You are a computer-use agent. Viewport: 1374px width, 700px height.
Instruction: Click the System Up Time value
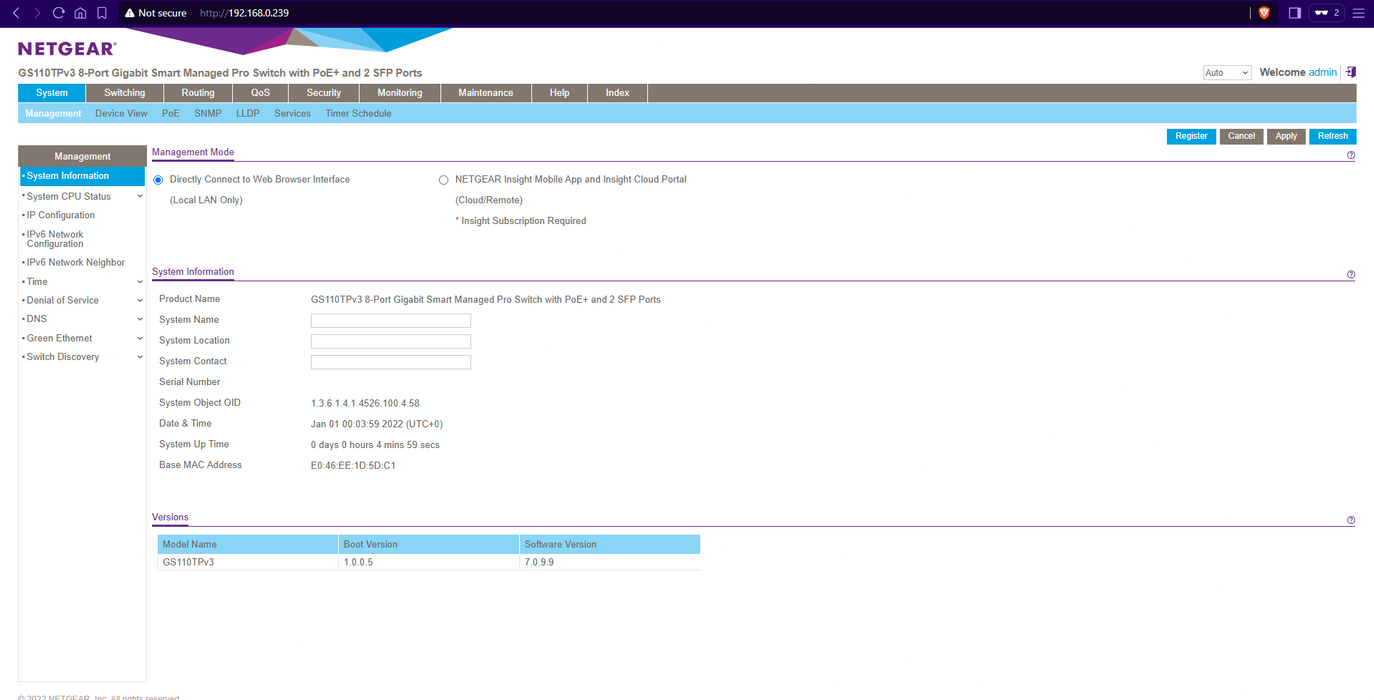375,445
